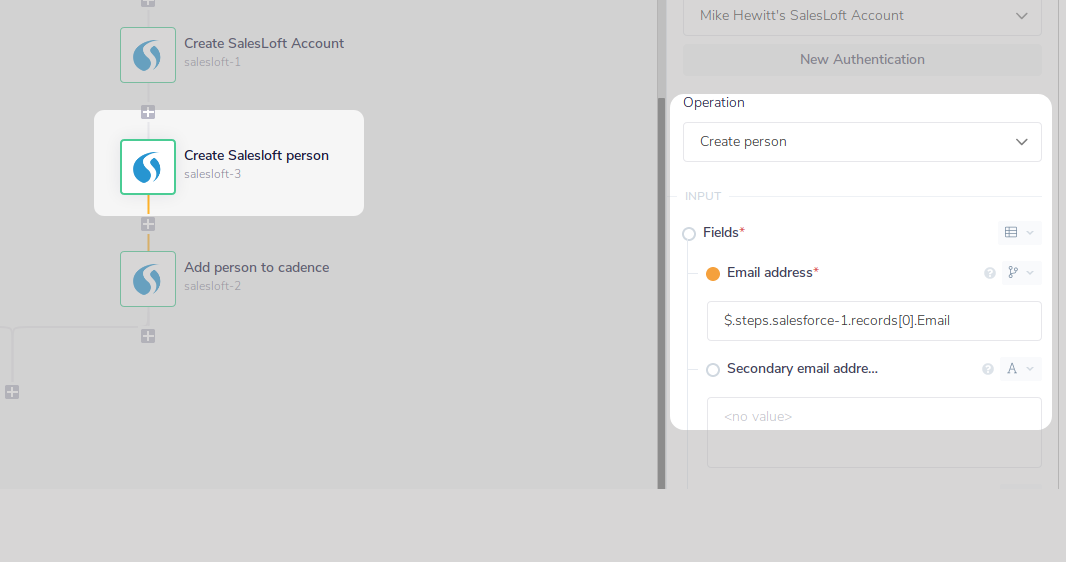This screenshot has height=562, width=1066.
Task: Show help for Secondary email address
Action: click(988, 369)
